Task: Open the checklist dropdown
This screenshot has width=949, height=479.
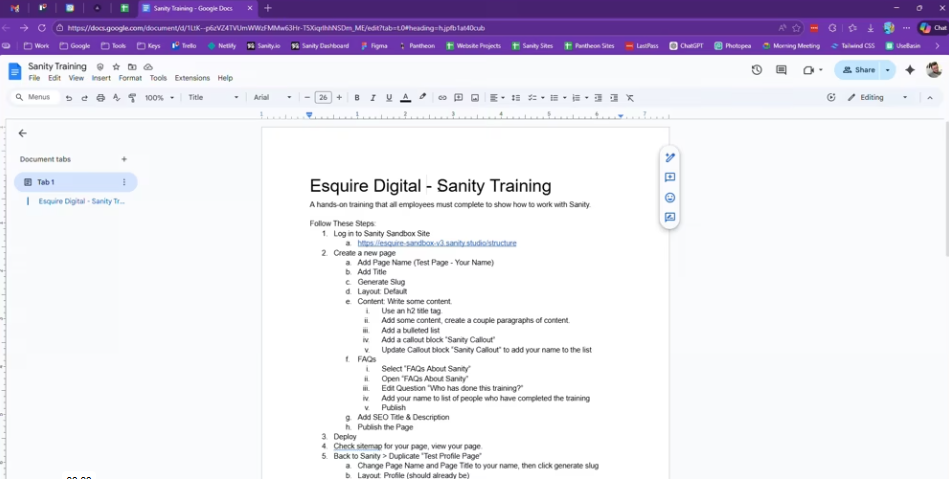Action: click(x=536, y=97)
